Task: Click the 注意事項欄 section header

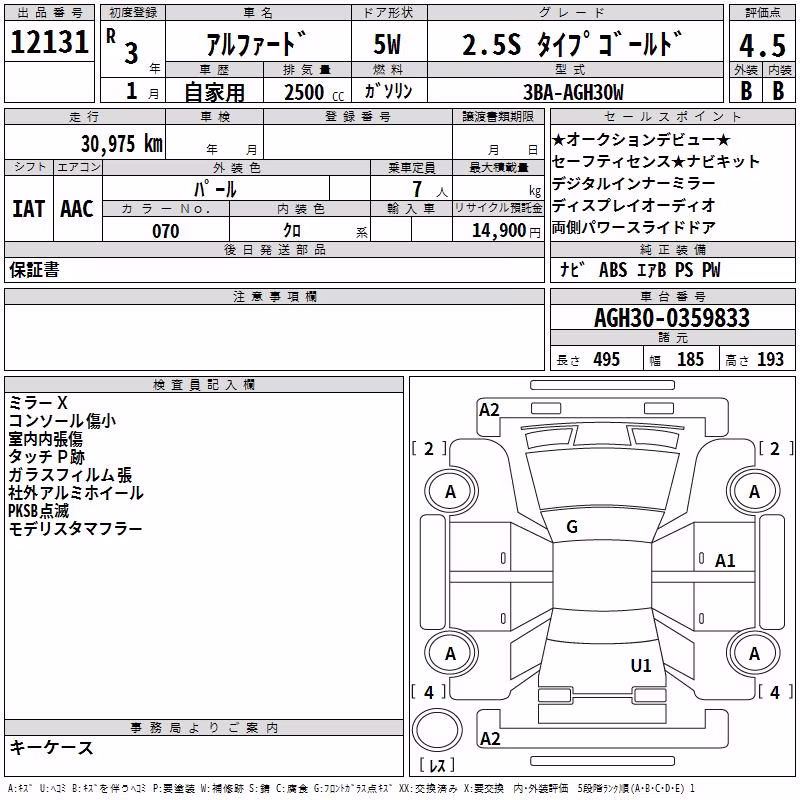Action: [274, 296]
